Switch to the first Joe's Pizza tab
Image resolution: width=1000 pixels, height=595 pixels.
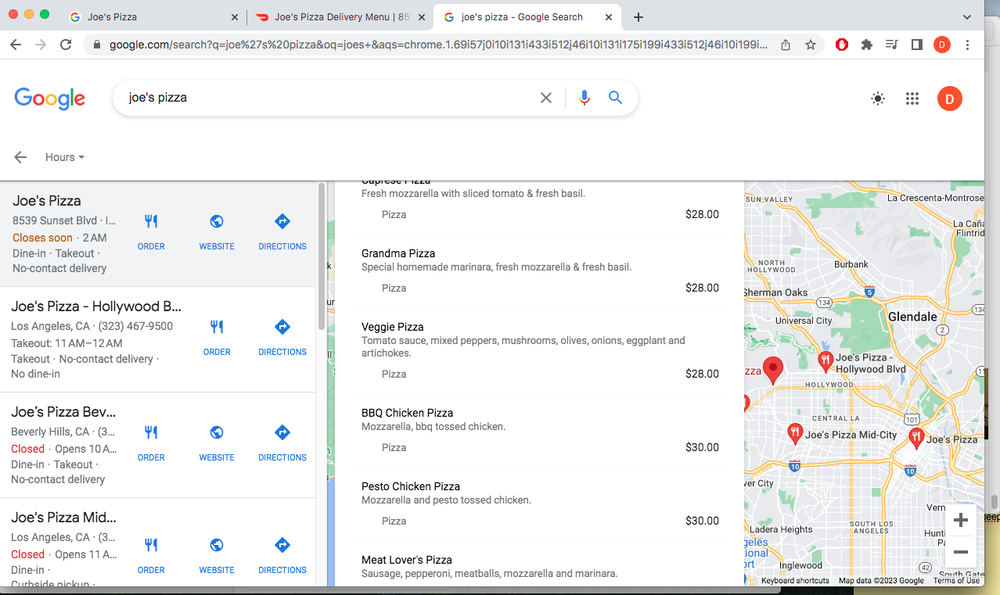tap(150, 17)
